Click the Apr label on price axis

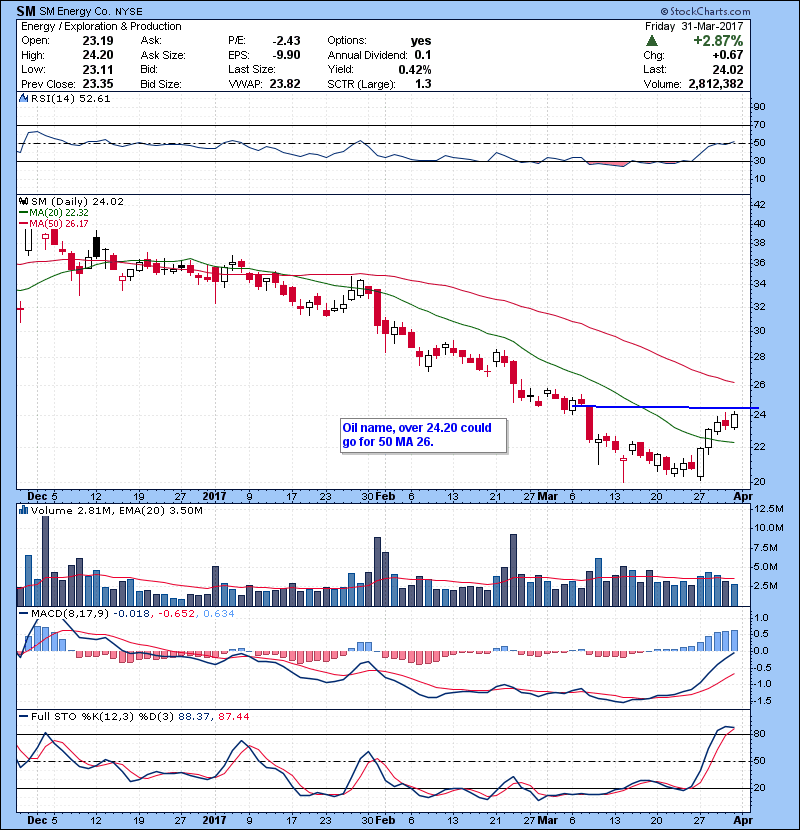743,496
